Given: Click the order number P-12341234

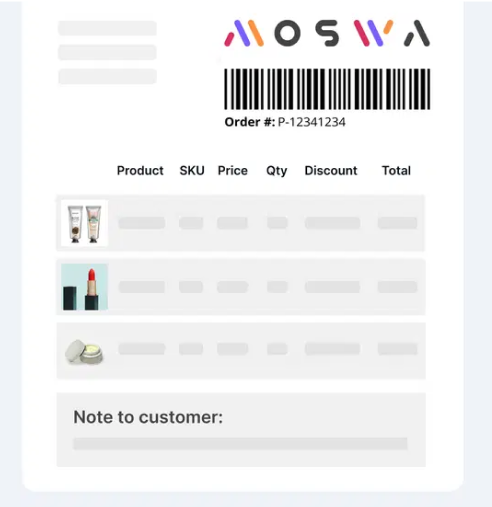Looking at the screenshot, I should [311, 122].
